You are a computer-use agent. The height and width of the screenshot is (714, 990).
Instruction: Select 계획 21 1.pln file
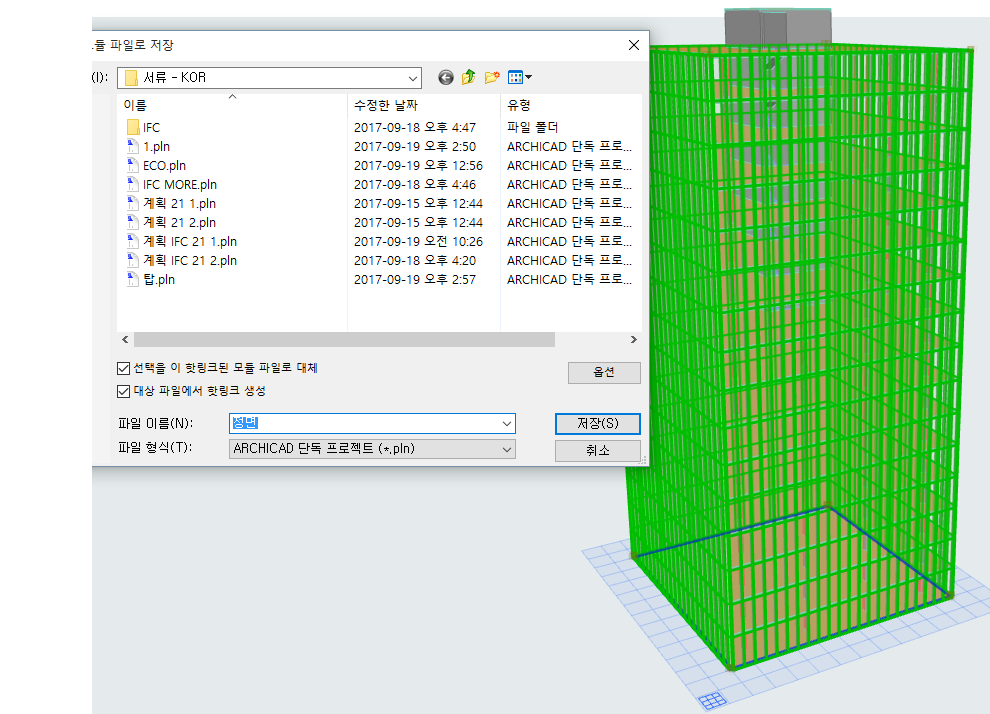coord(171,203)
